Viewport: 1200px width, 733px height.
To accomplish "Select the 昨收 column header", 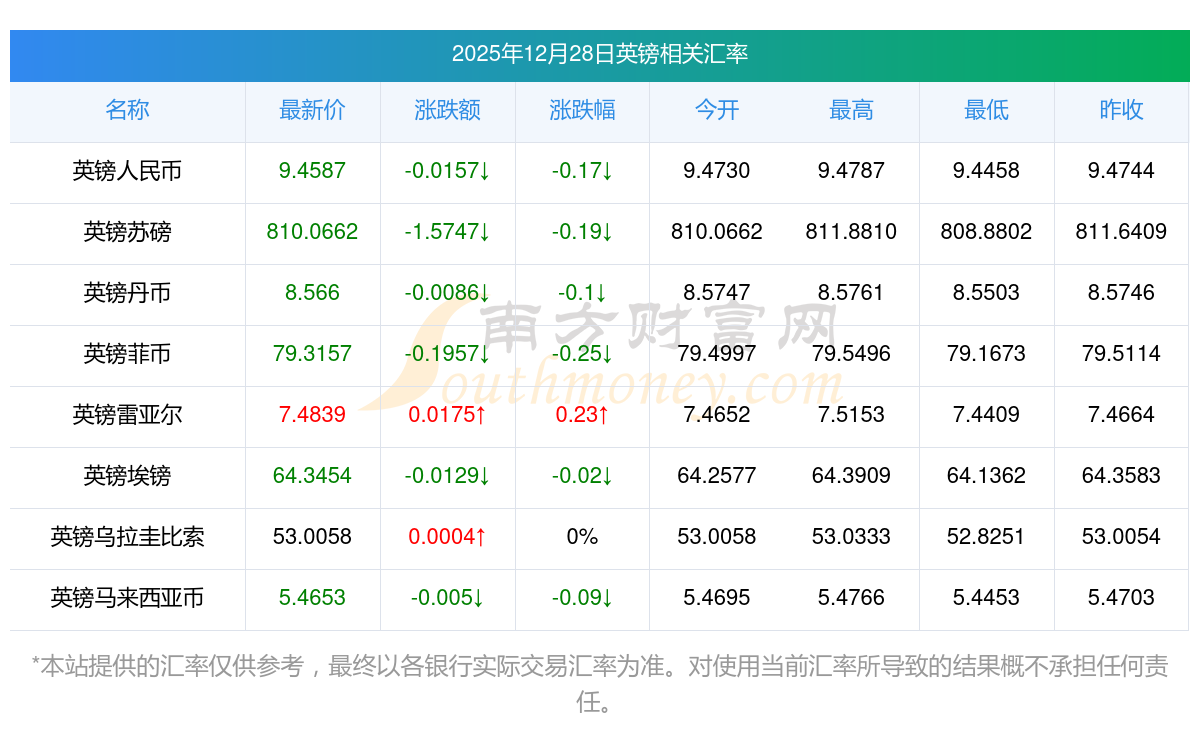I will 1121,110.
